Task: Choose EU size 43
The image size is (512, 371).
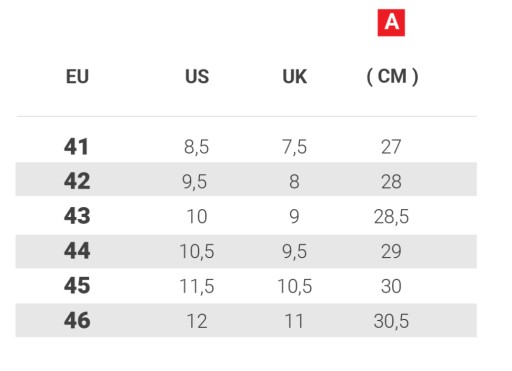Action: pos(77,216)
